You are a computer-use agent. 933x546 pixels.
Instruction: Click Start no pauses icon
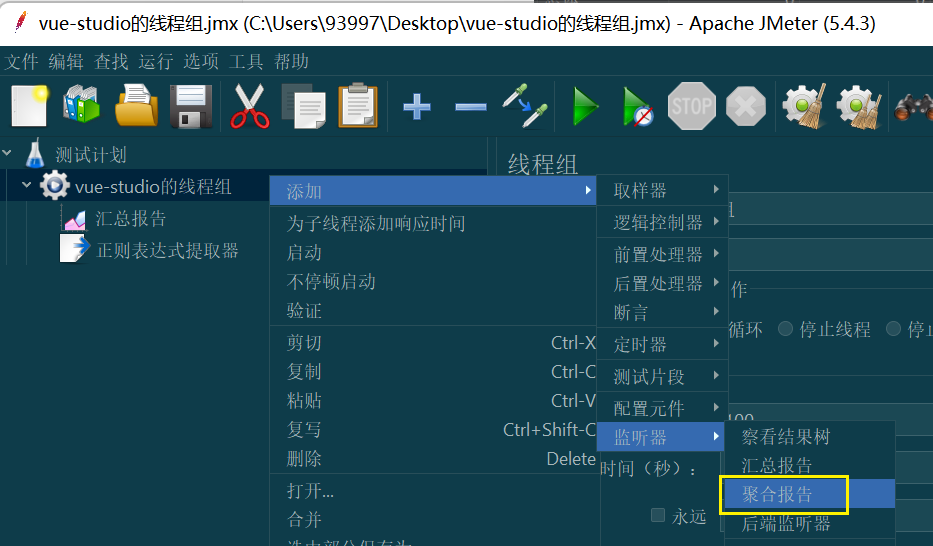click(x=638, y=107)
